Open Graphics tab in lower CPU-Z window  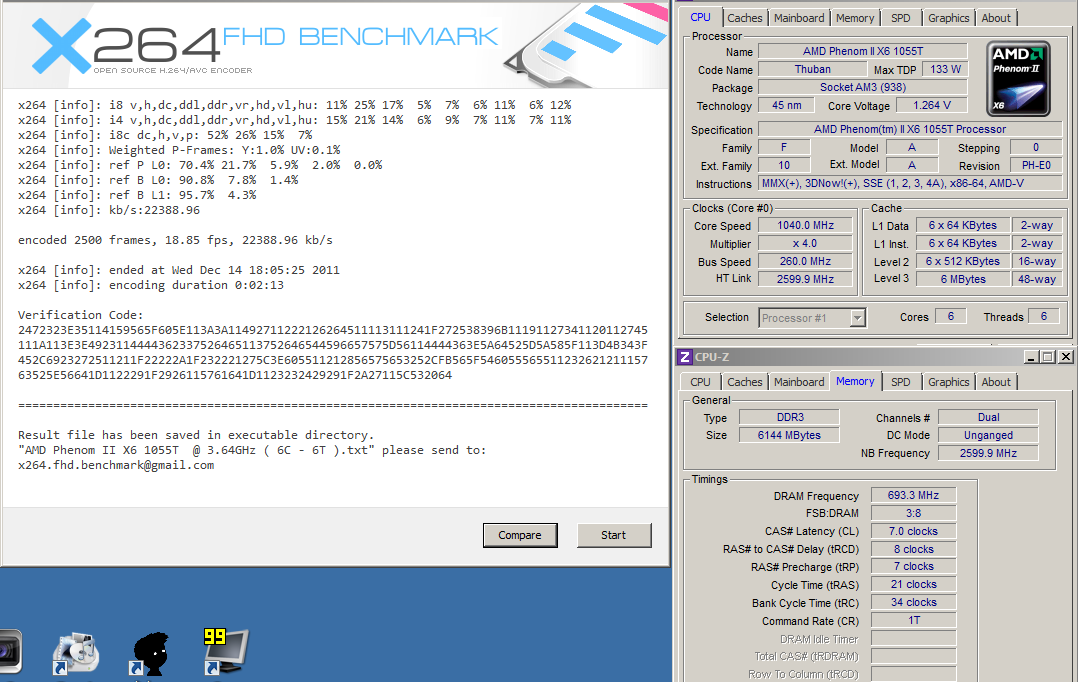[948, 382]
